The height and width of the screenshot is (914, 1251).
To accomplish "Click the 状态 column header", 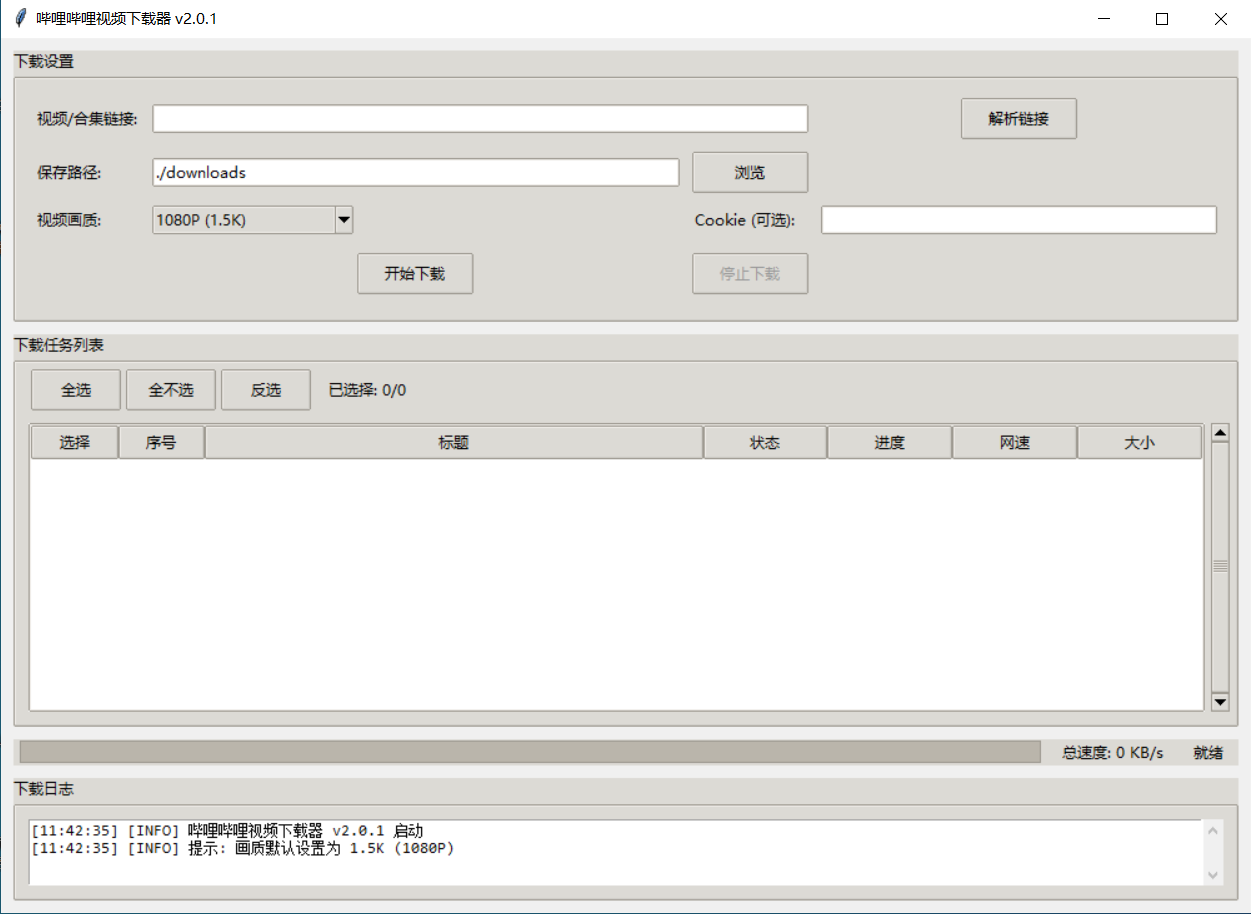I will tap(765, 443).
